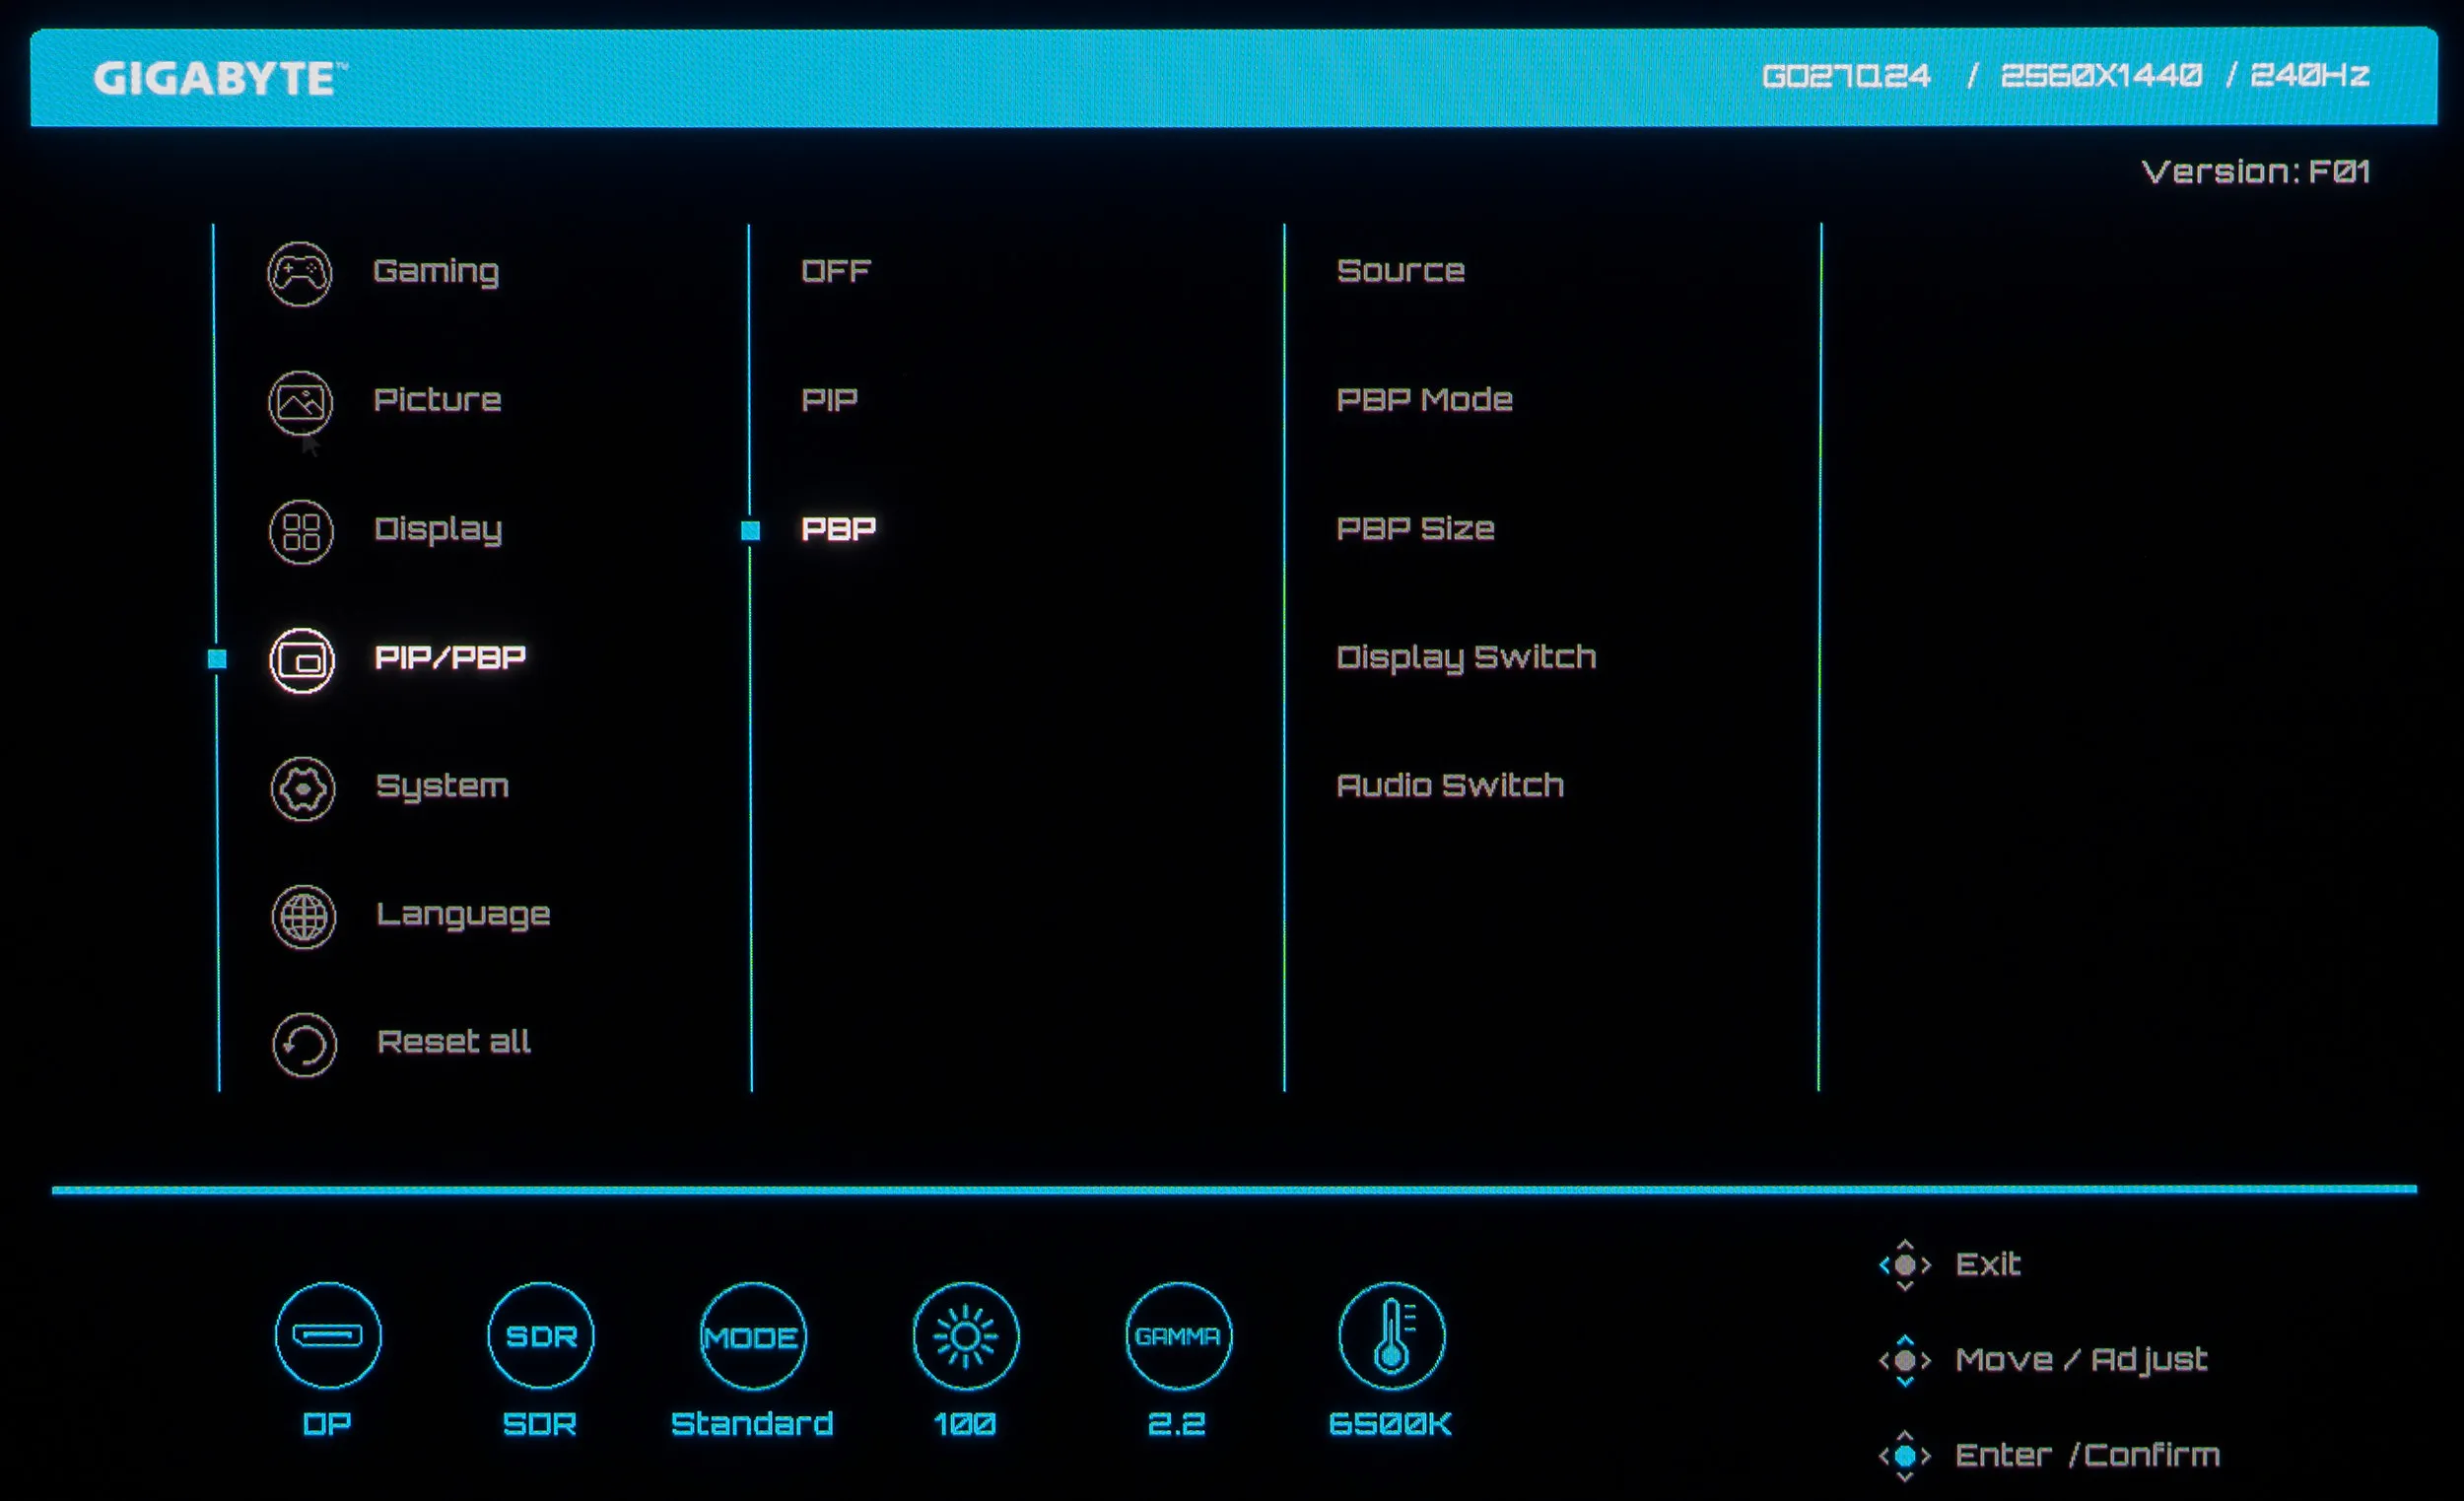Click the Gaming controller icon
The height and width of the screenshot is (1501, 2464).
click(x=299, y=273)
